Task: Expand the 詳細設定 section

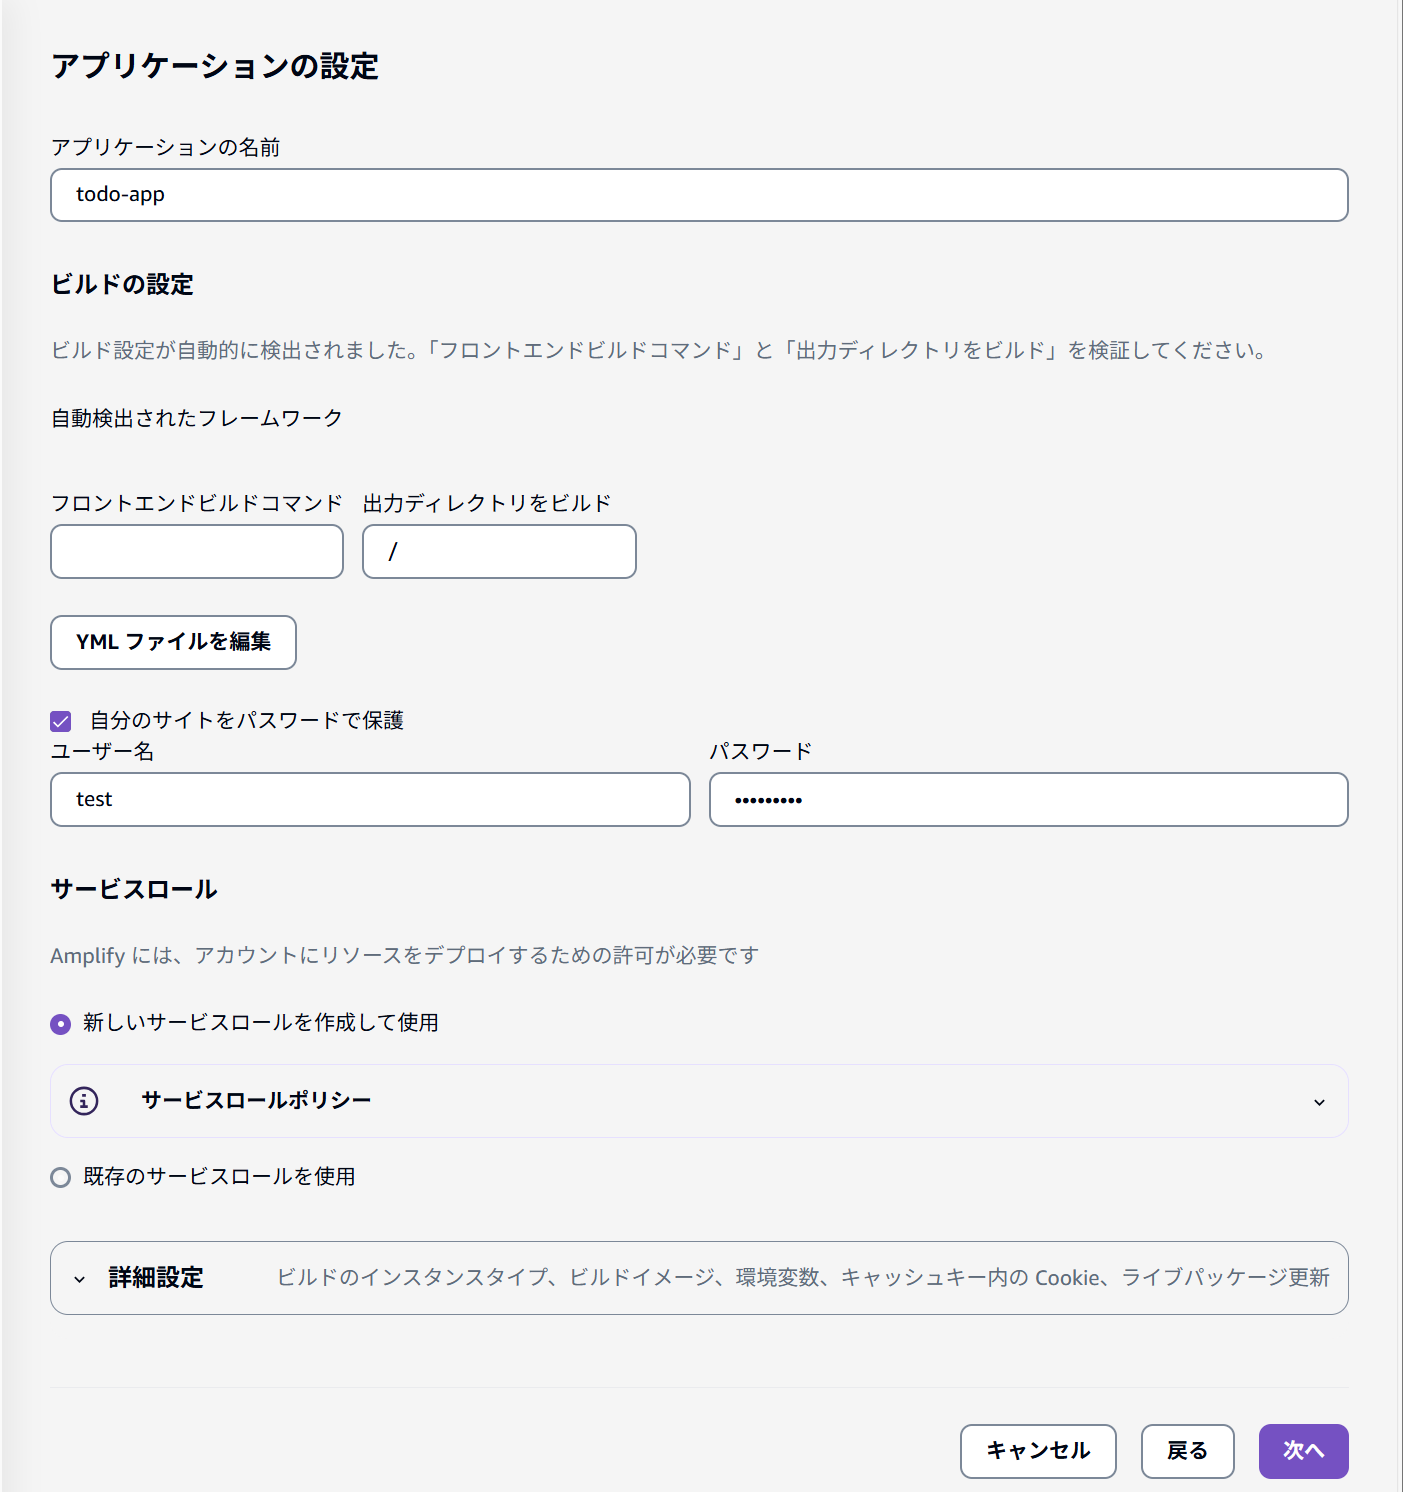Action: click(699, 1278)
